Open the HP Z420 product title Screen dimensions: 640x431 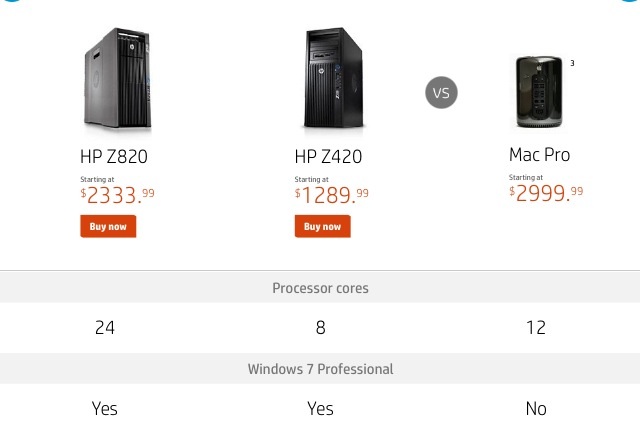[x=328, y=156]
